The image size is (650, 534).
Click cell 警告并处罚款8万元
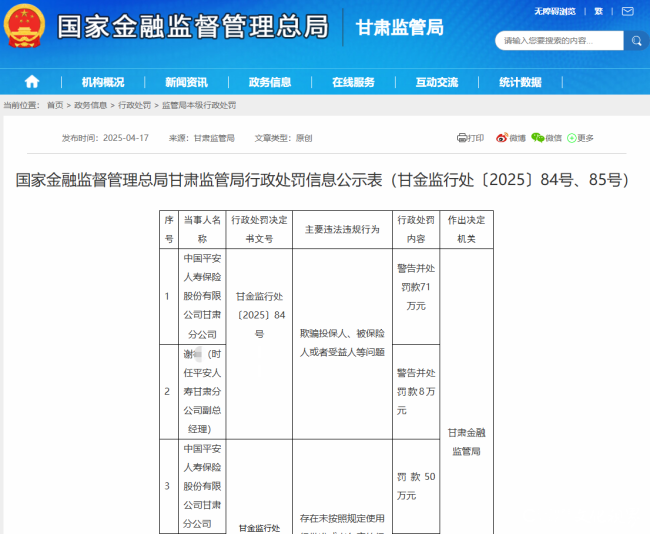click(416, 392)
